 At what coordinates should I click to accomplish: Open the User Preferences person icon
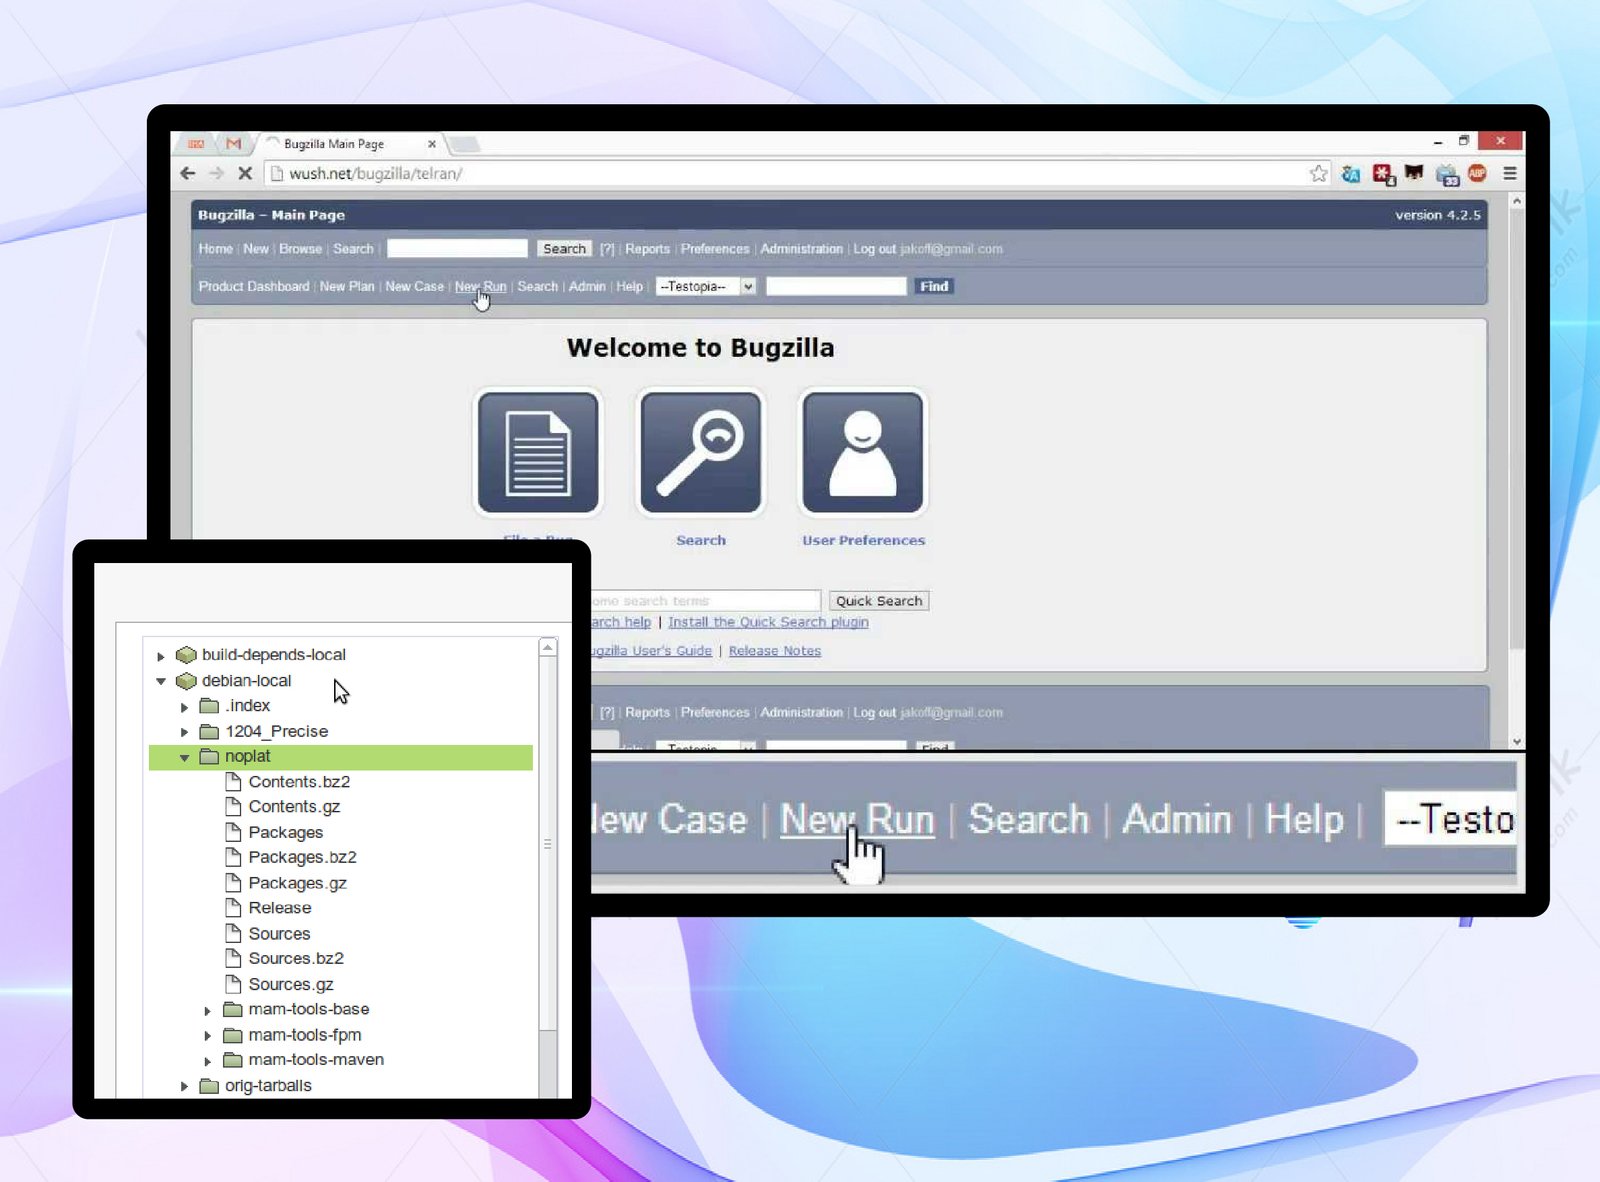click(863, 452)
